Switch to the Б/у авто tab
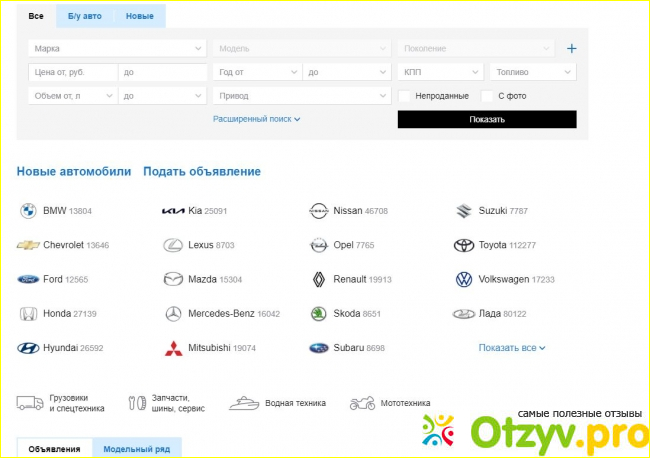Viewport: 650px width, 458px height. click(85, 17)
